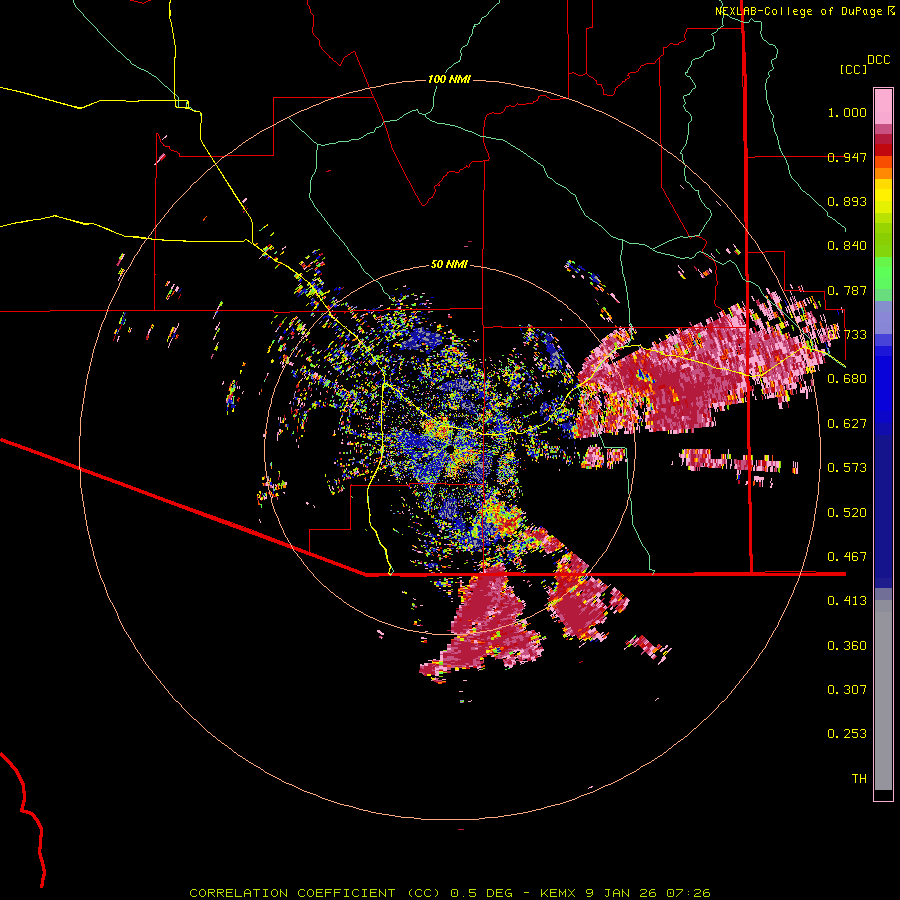The image size is (900, 900).
Task: Click the 0.627 color scale label
Action: tap(847, 424)
